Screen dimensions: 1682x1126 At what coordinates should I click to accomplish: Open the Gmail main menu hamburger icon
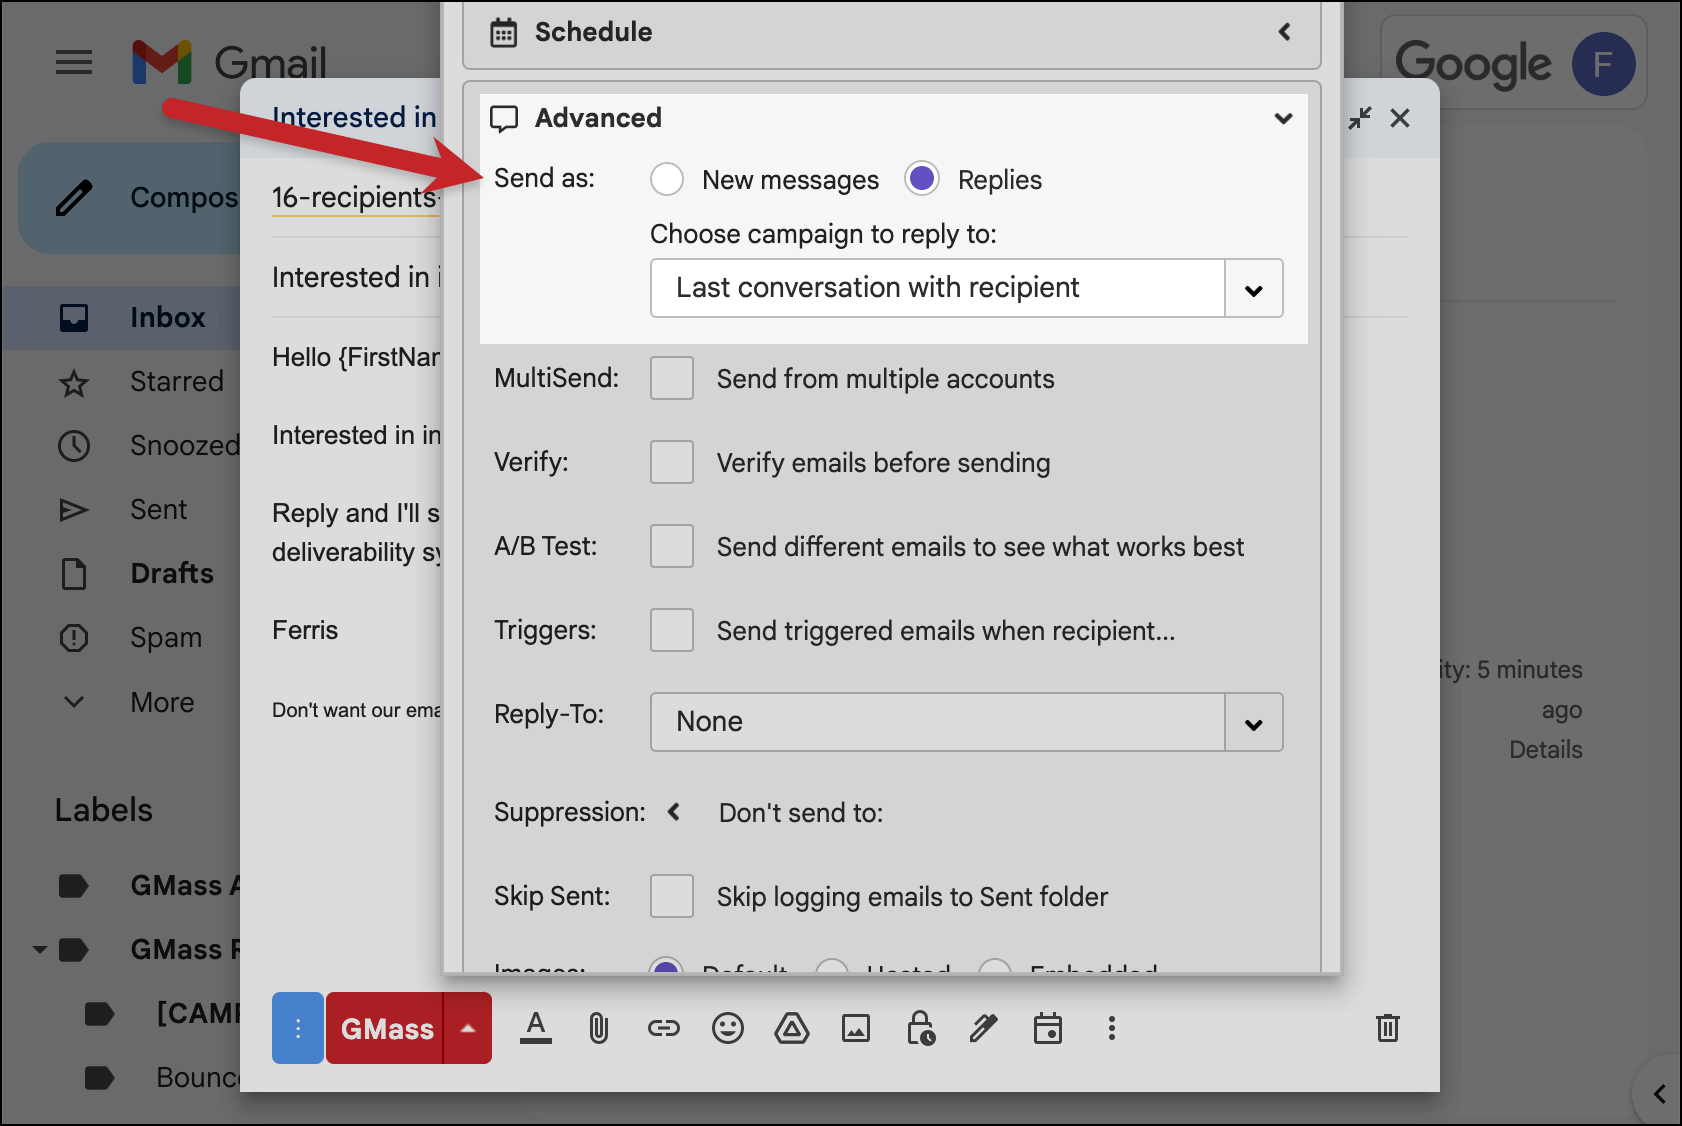74,63
